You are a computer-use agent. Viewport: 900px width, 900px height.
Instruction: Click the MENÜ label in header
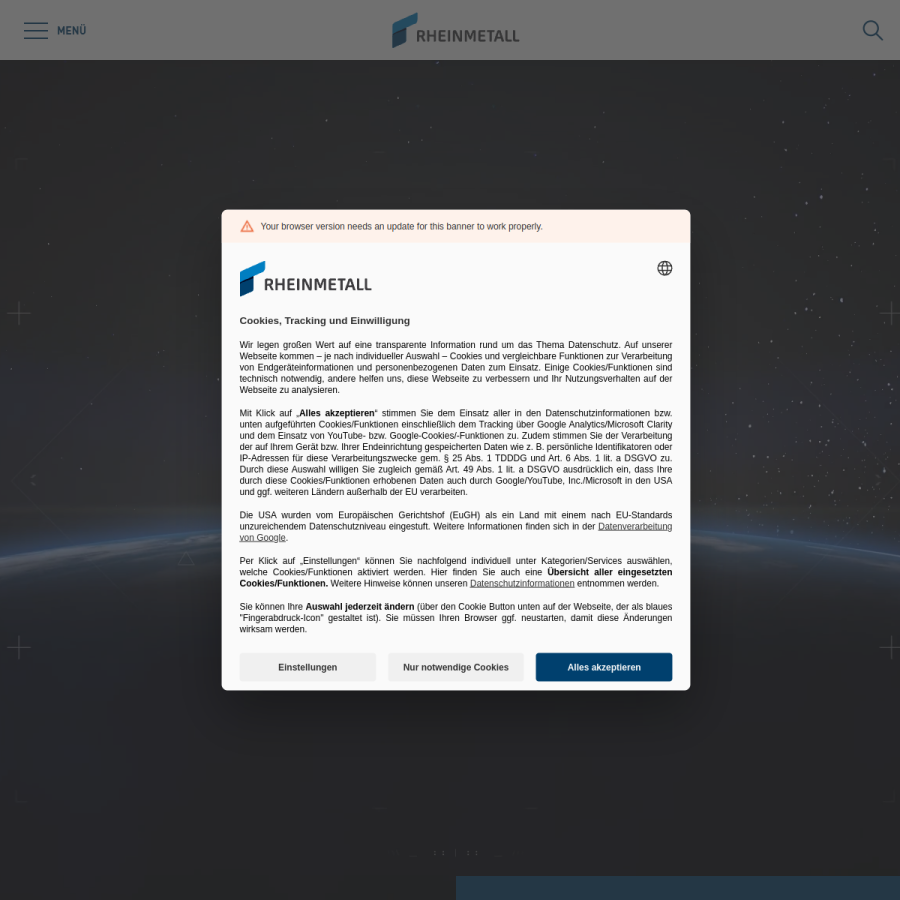tap(72, 30)
